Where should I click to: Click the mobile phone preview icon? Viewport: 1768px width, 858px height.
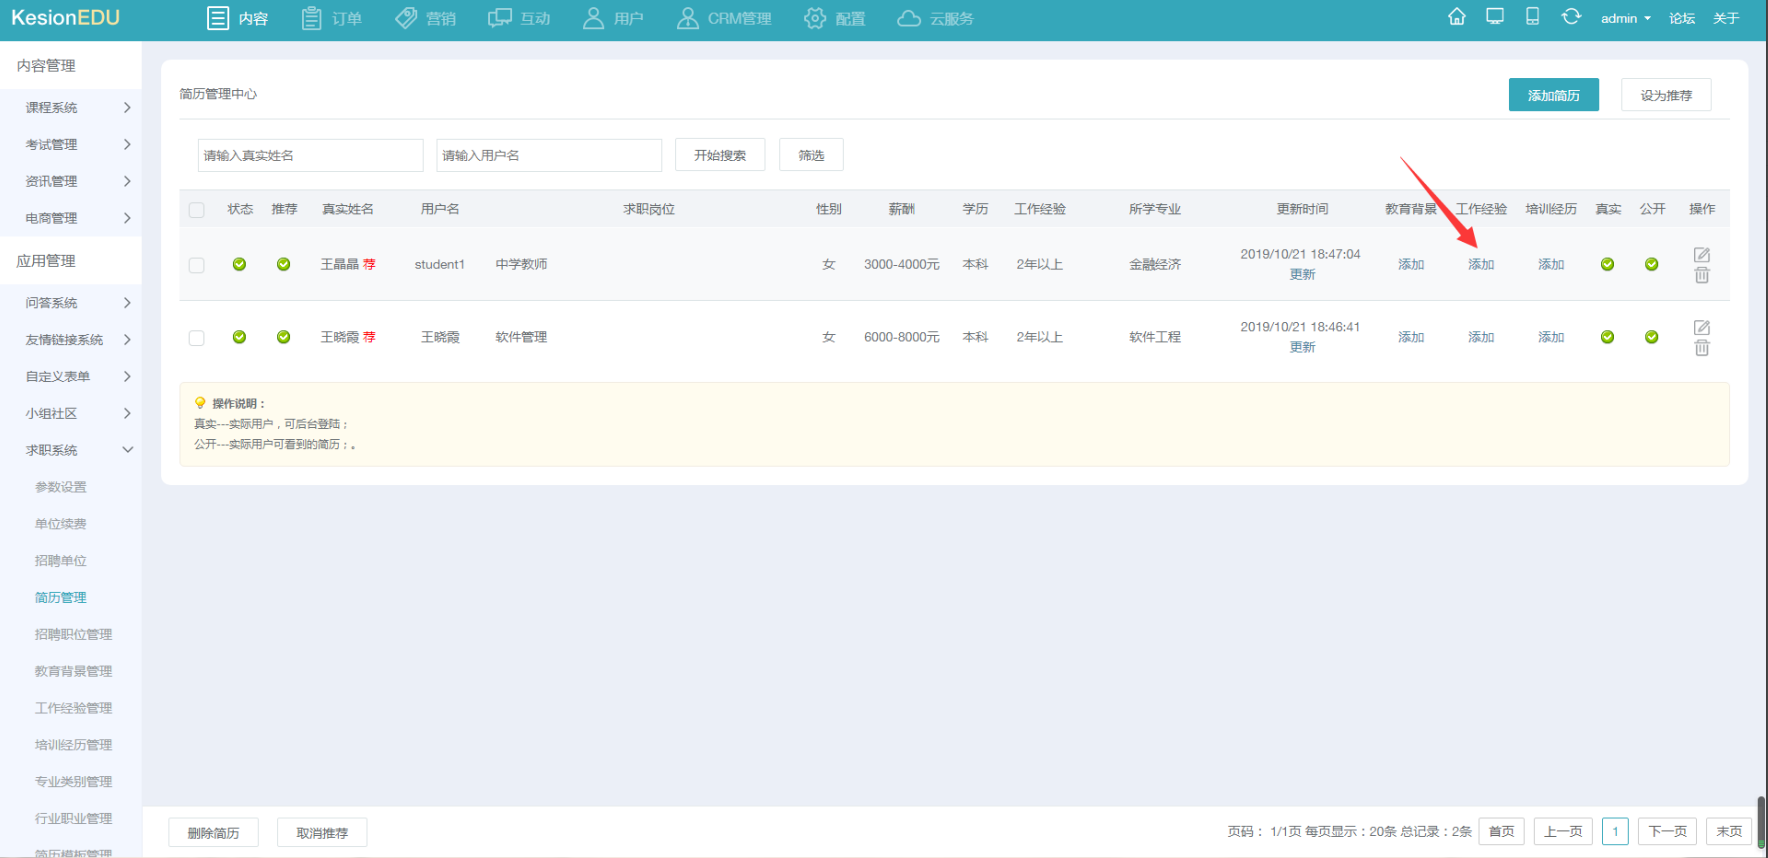[x=1532, y=17]
